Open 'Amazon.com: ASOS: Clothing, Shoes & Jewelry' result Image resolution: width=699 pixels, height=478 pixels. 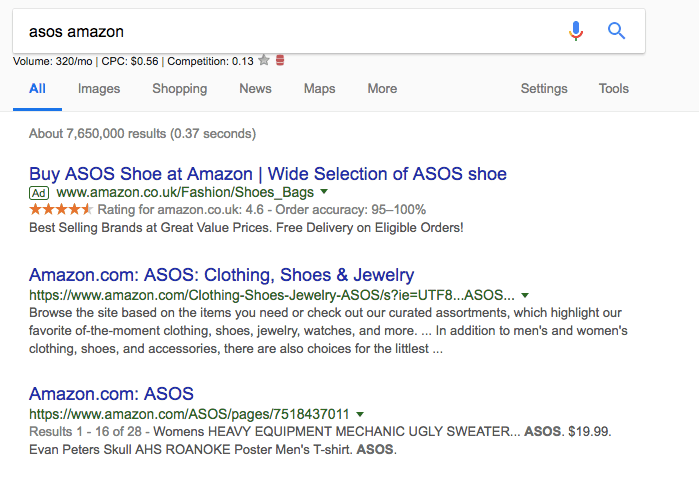222,275
